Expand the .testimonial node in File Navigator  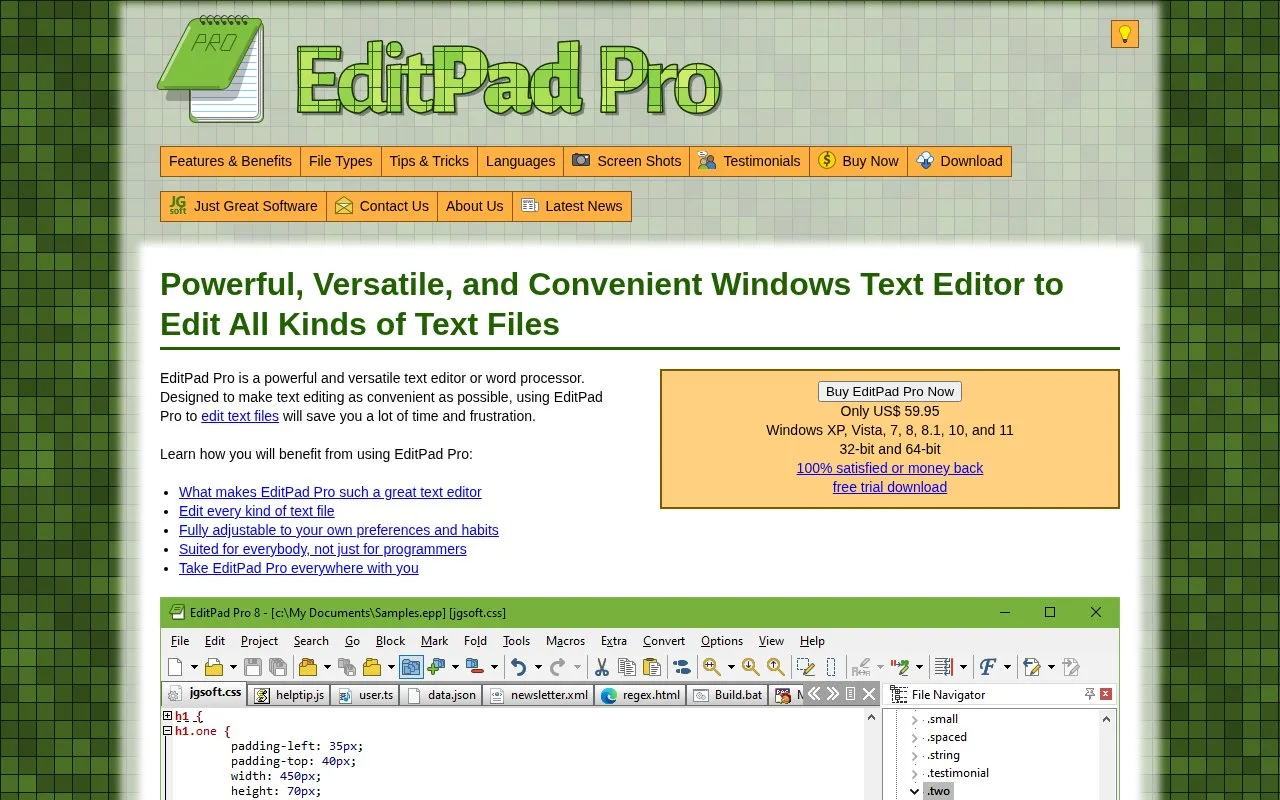[914, 773]
